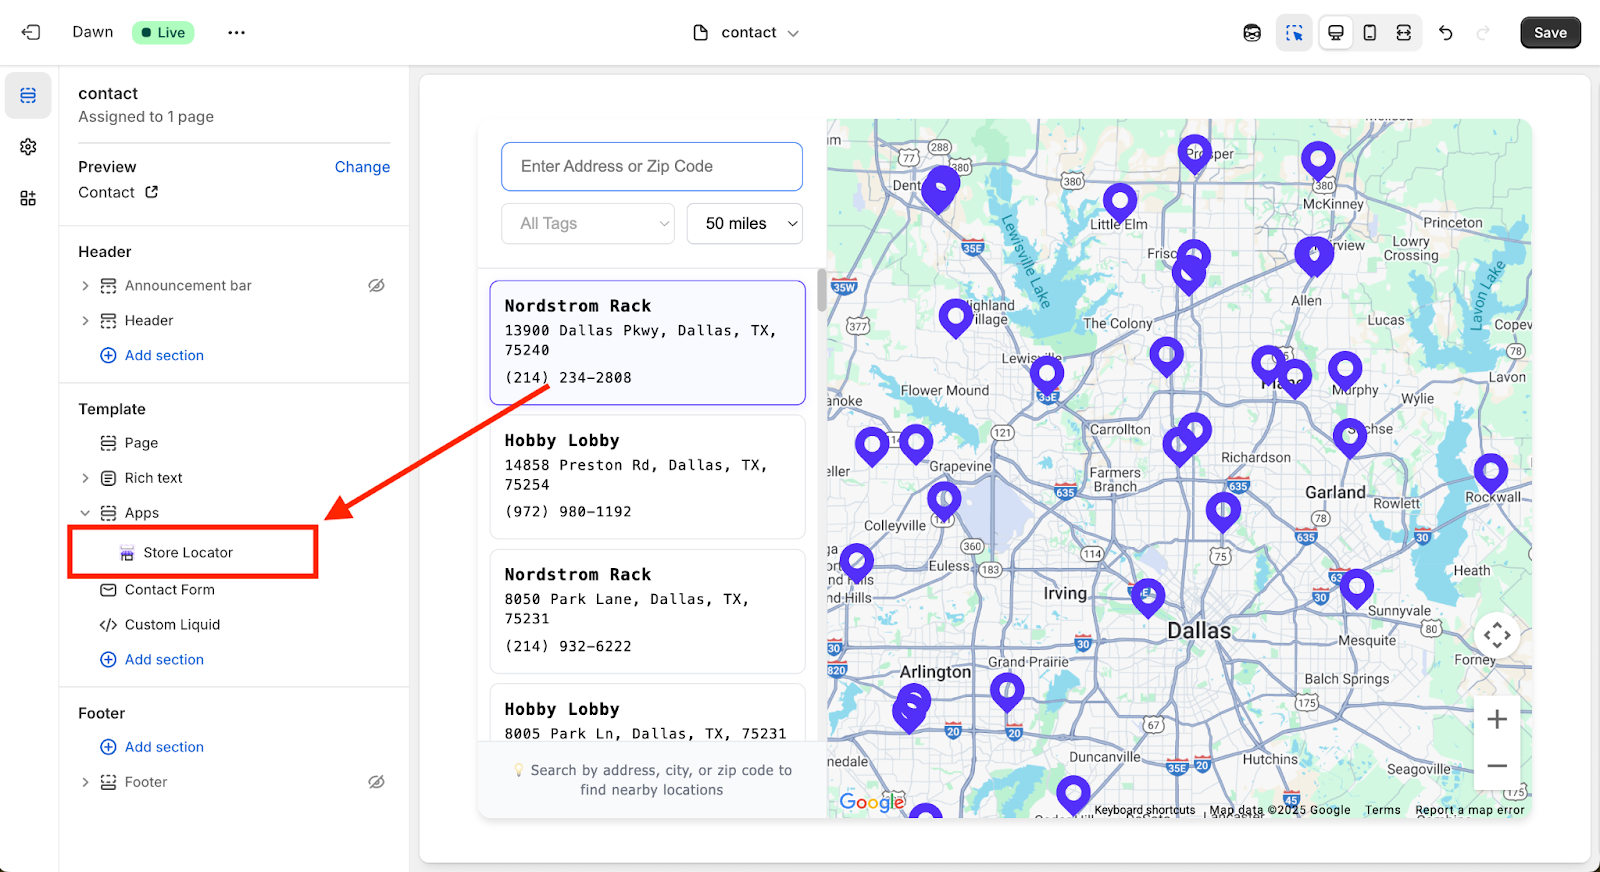Open the Sections panel icon in sidebar
Screen dimensions: 1600x872
pyautogui.click(x=28, y=96)
